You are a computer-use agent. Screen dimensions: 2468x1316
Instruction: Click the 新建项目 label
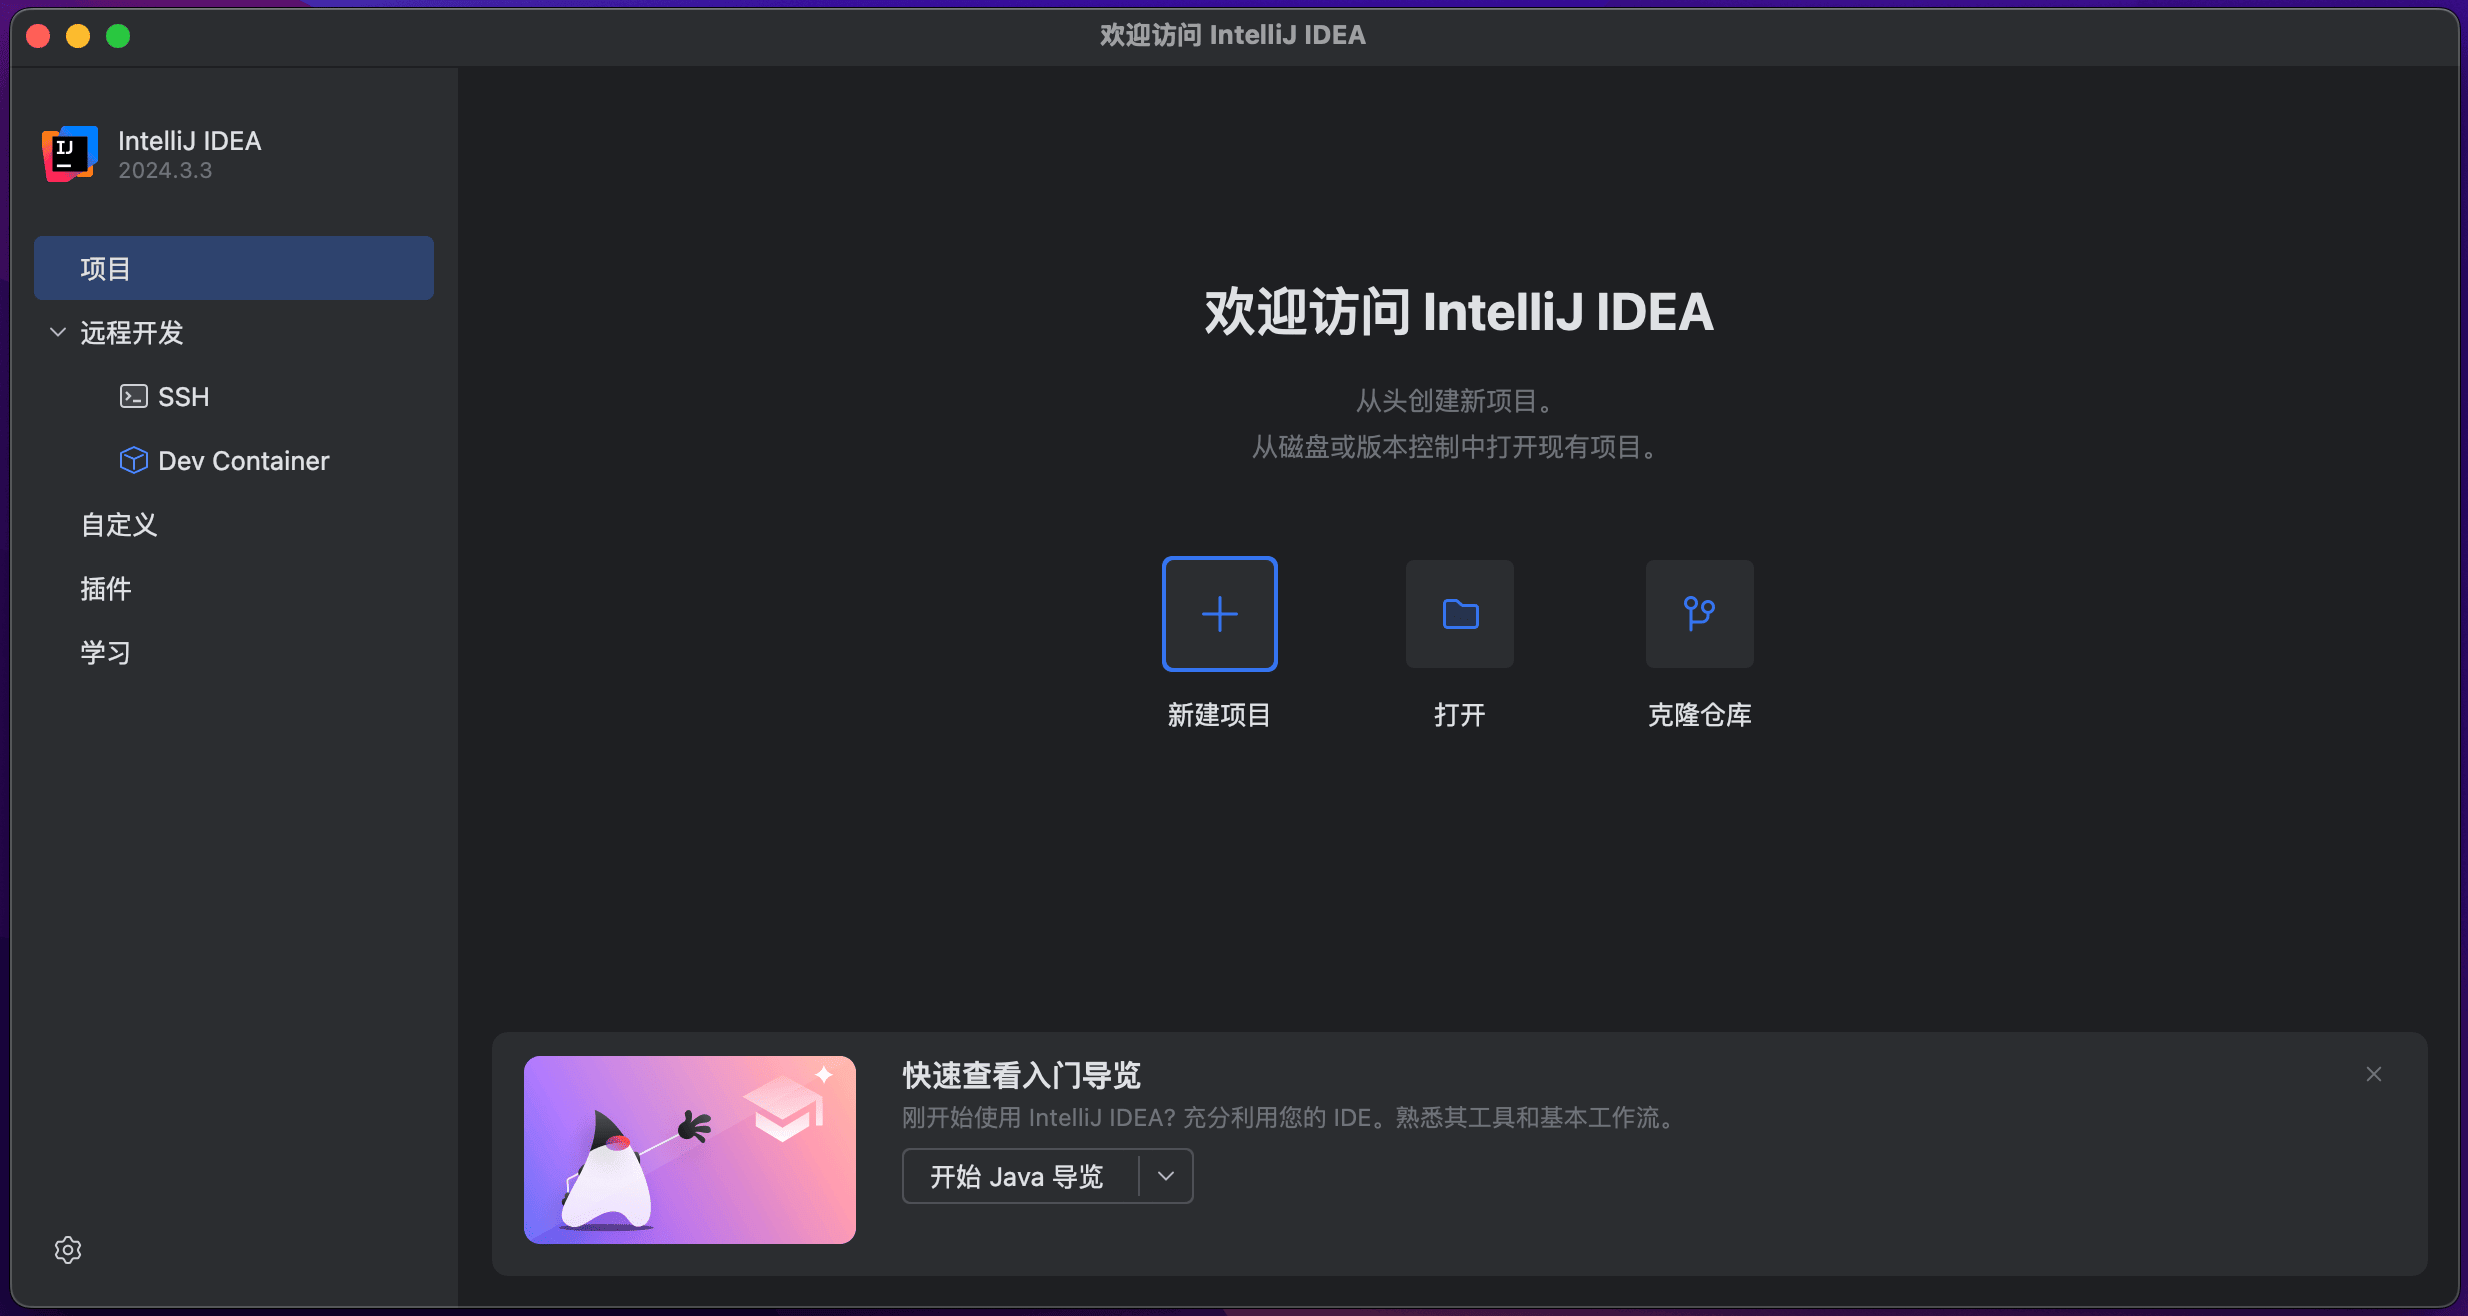click(1219, 715)
